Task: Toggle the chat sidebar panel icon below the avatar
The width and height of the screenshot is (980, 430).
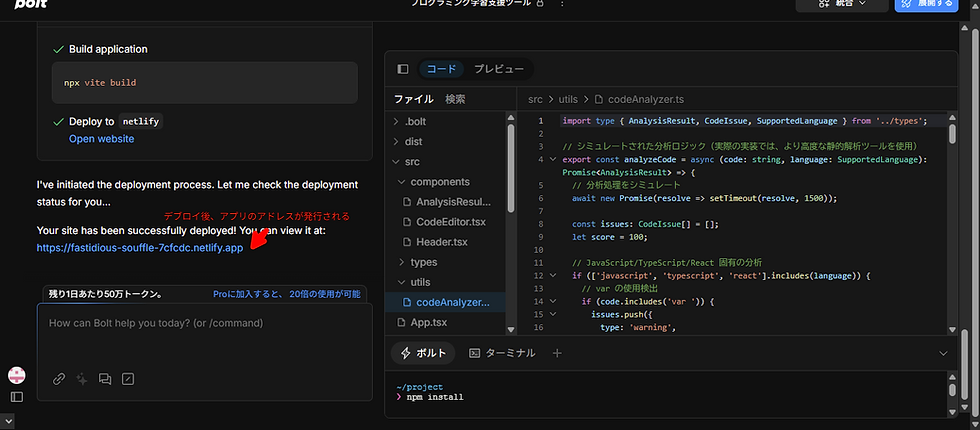Action: click(x=17, y=397)
